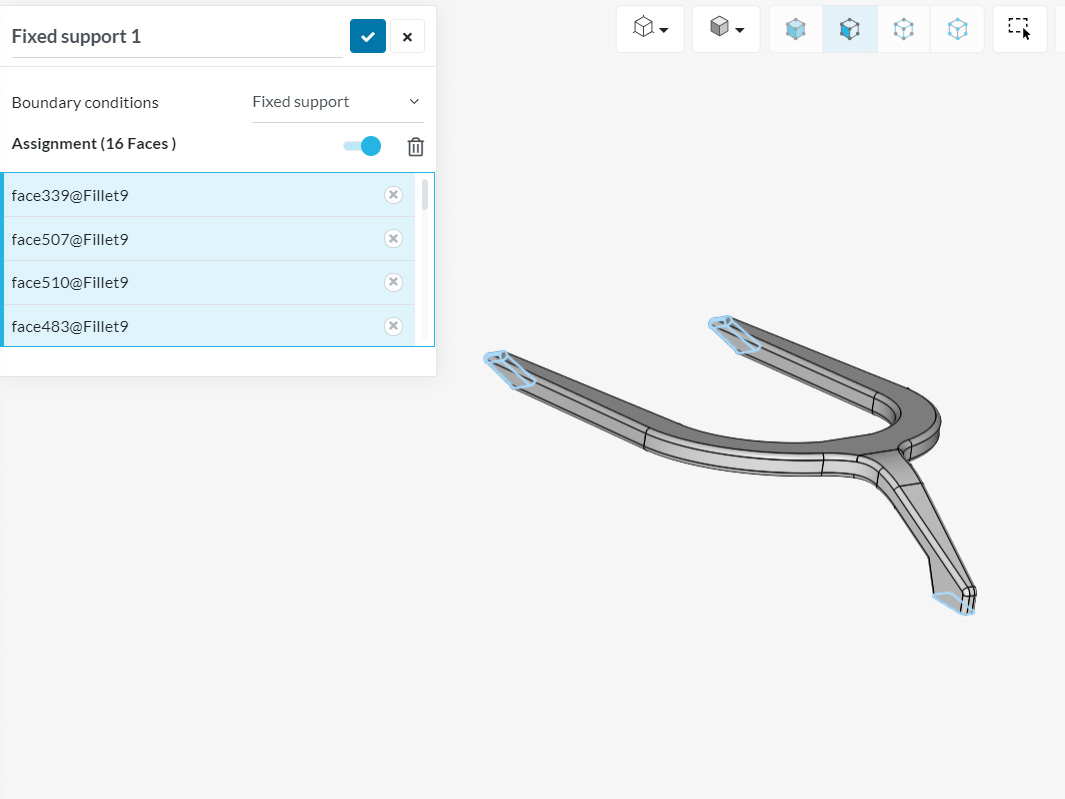
Task: Activate face selection mode icon
Action: [x=850, y=29]
